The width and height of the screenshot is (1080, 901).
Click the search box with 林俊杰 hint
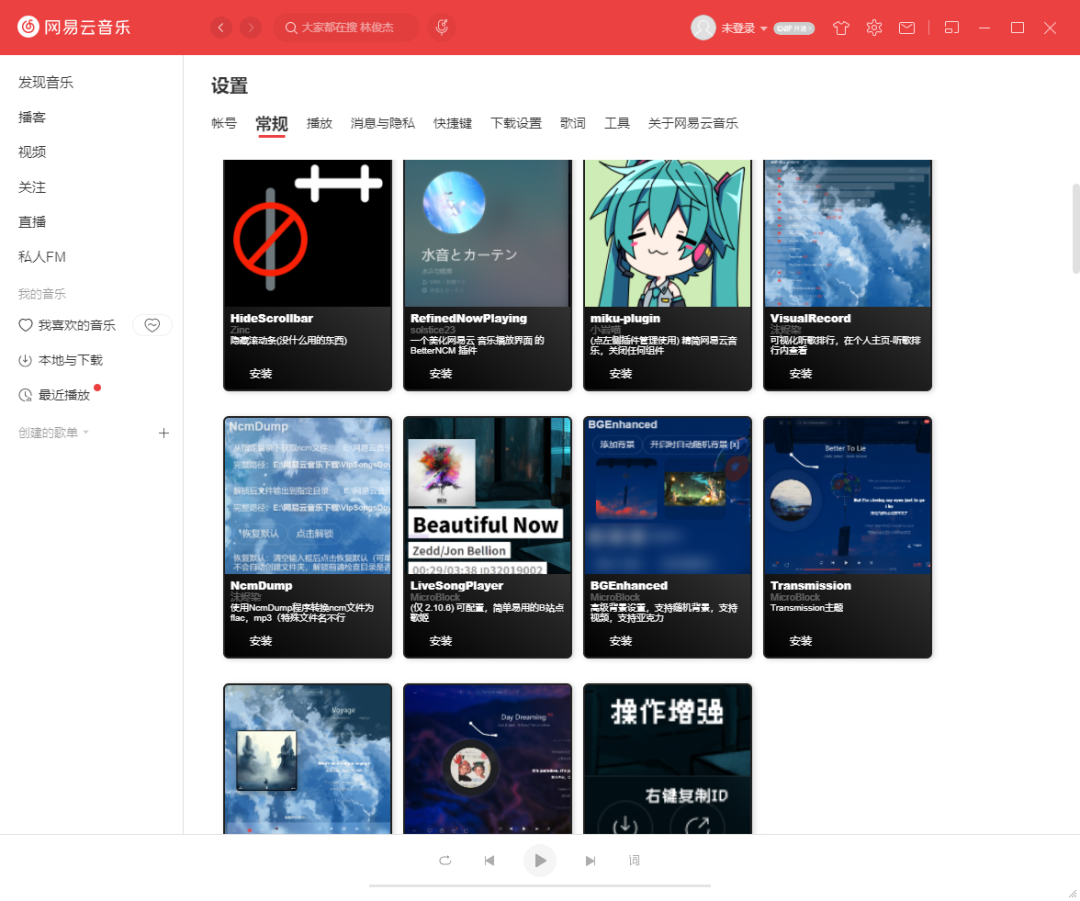point(346,28)
